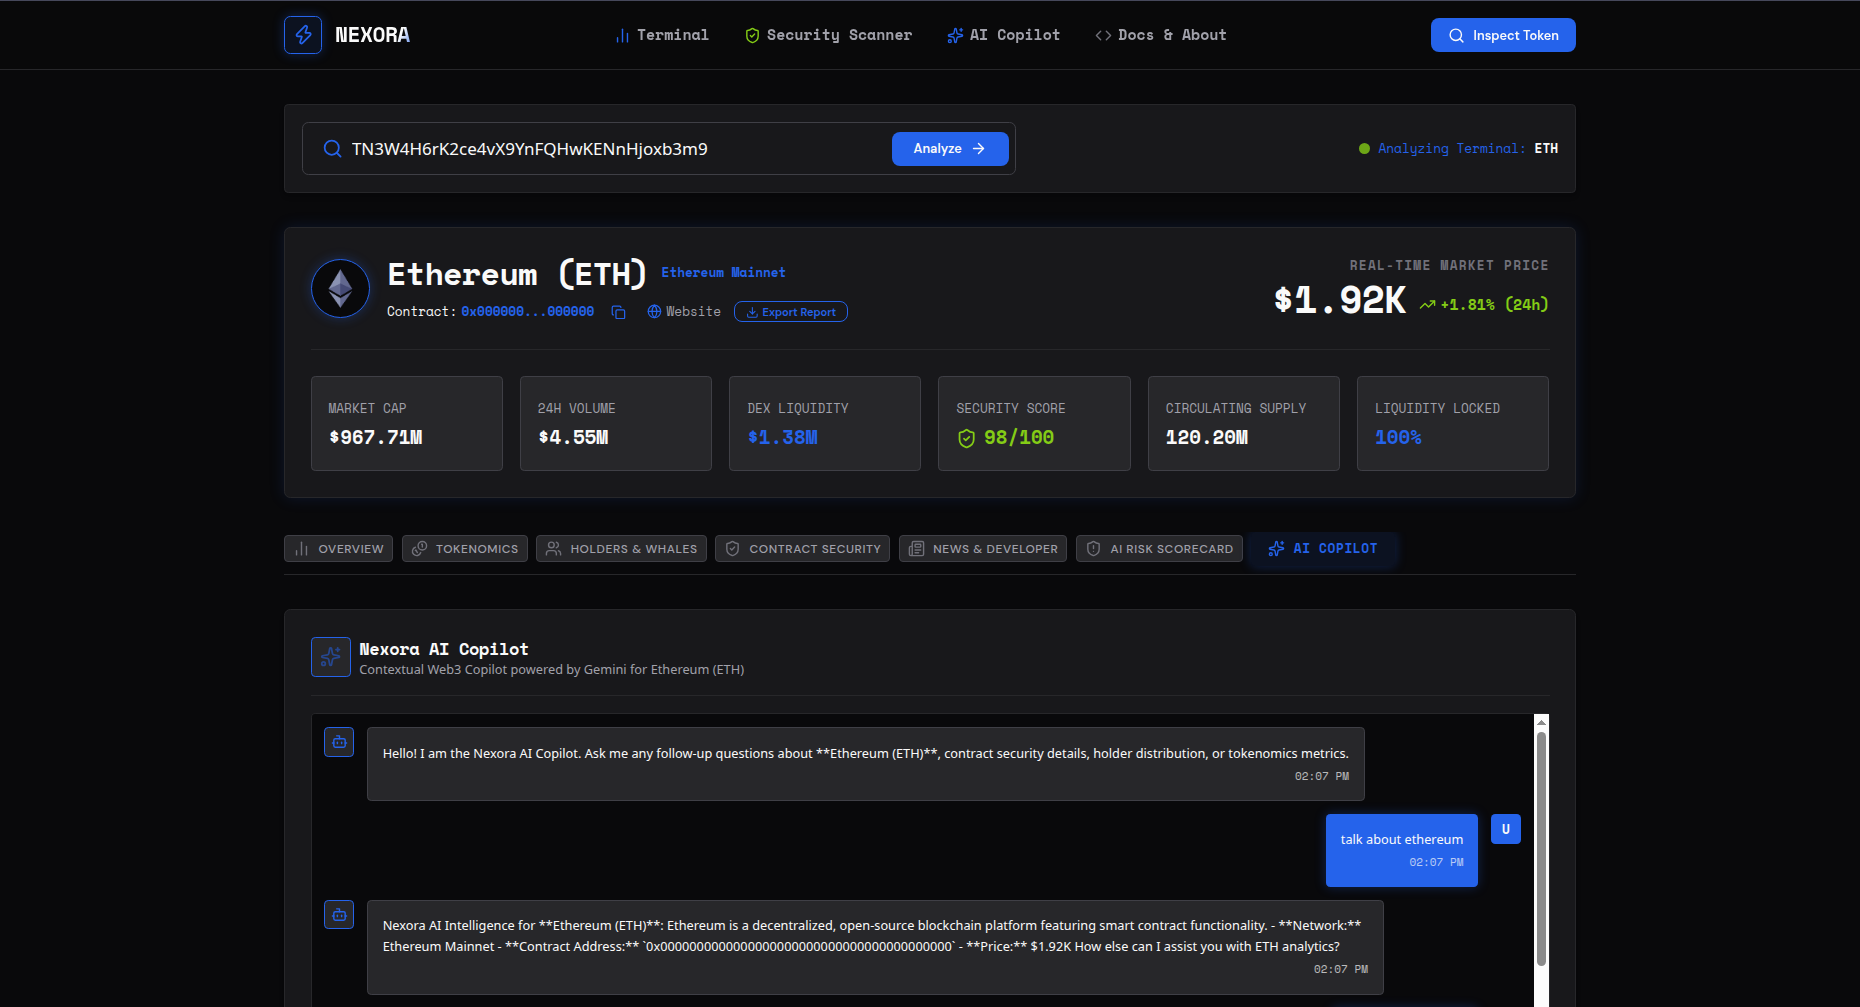Click the chat scrollbar thumb
The width and height of the screenshot is (1860, 1007).
[1541, 848]
